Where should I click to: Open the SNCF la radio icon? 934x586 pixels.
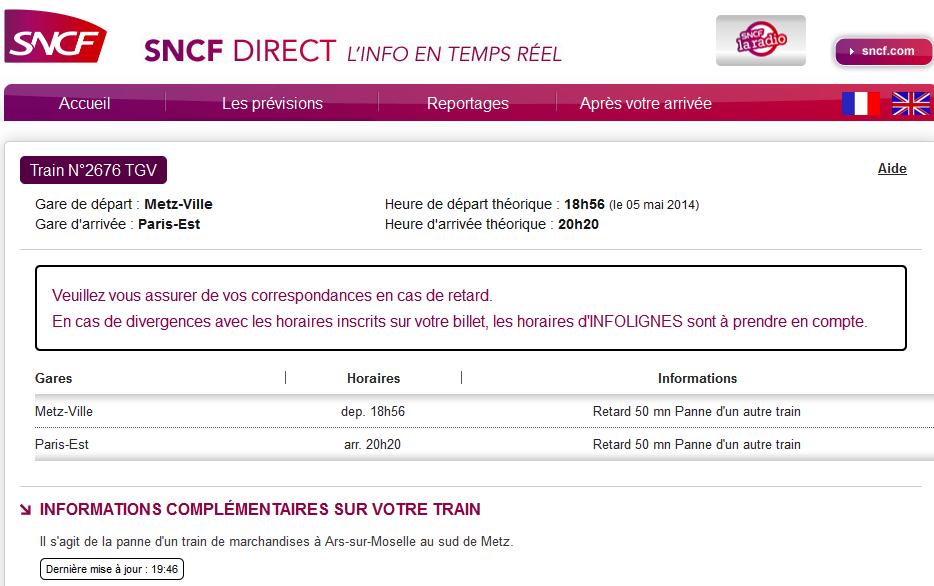pos(761,40)
